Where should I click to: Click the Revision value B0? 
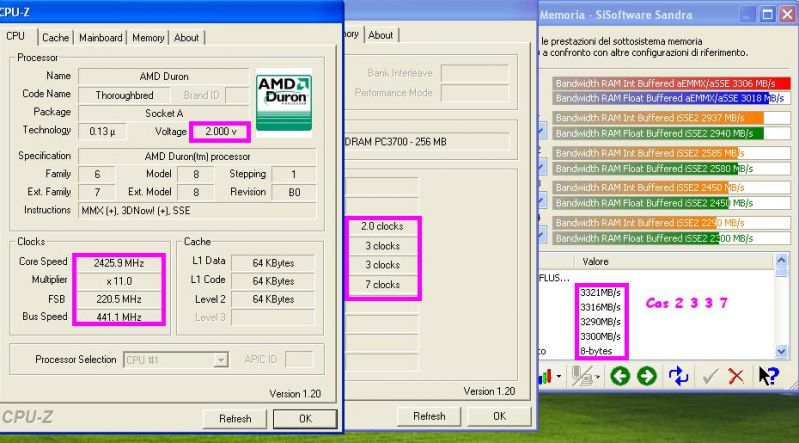pyautogui.click(x=294, y=193)
